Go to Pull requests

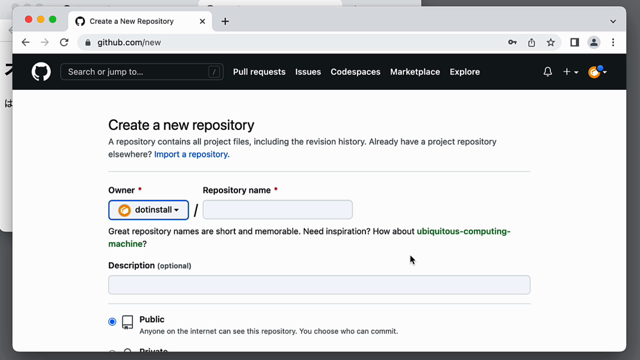(259, 72)
